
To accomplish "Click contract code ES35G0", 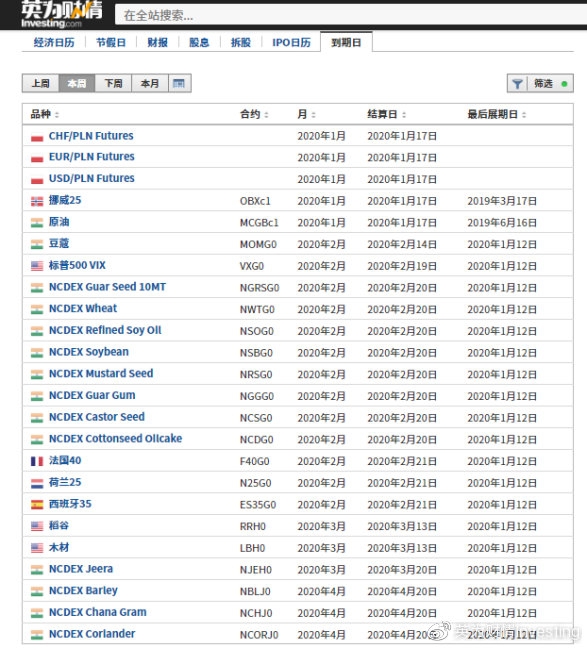I will (x=258, y=505).
